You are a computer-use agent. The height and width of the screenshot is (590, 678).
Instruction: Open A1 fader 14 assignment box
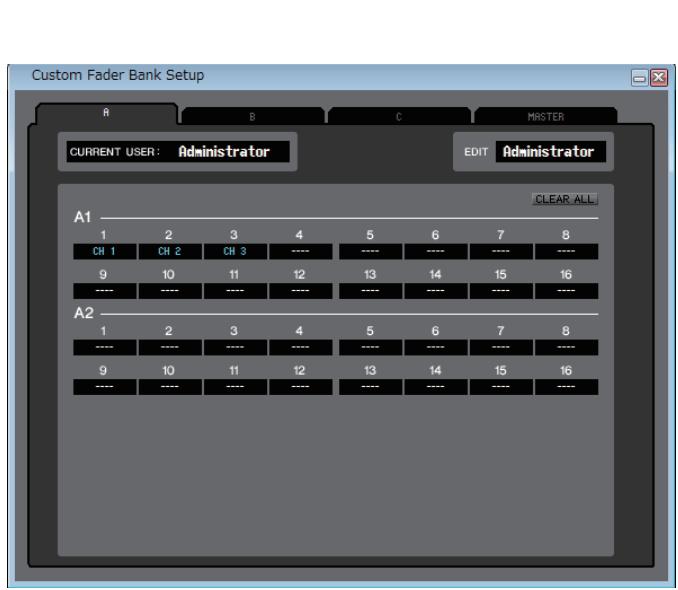[436, 291]
